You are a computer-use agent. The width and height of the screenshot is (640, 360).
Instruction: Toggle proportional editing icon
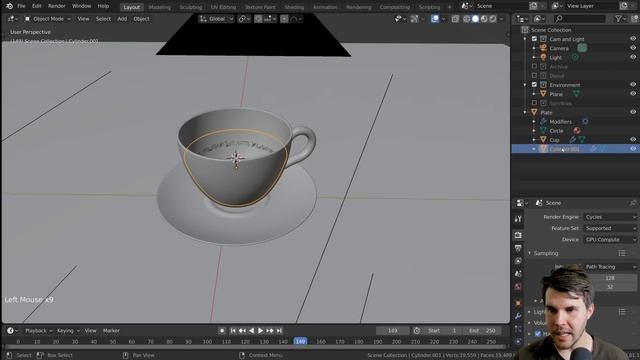click(284, 19)
